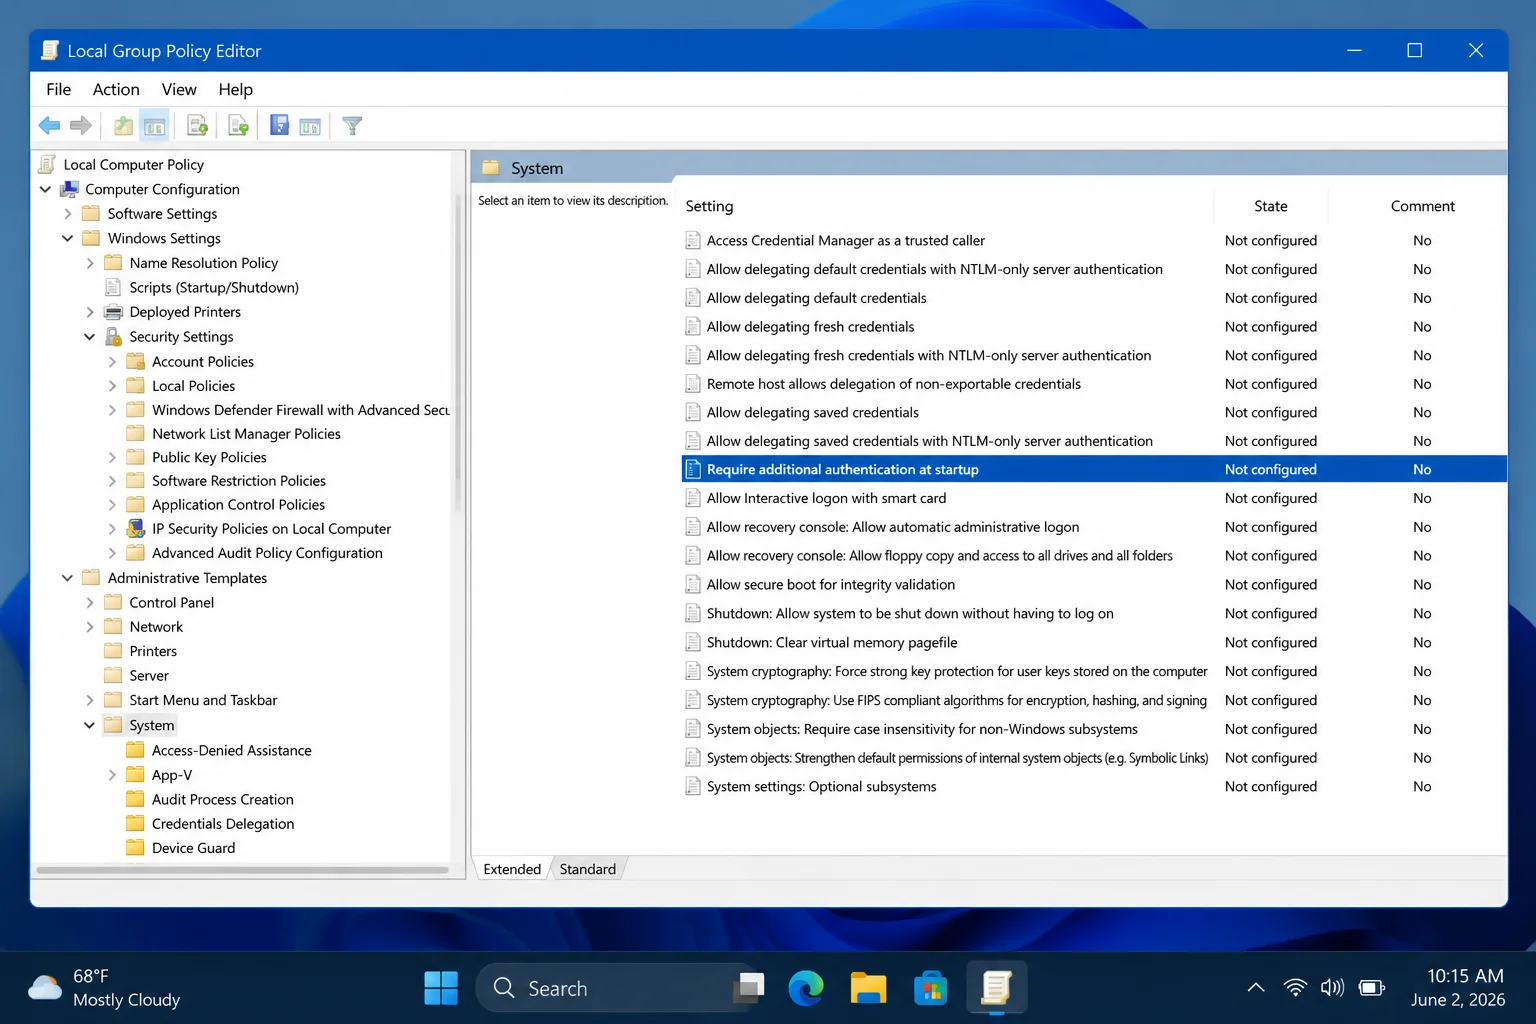Select Local Computer Policy root node
The image size is (1536, 1024).
pos(133,165)
